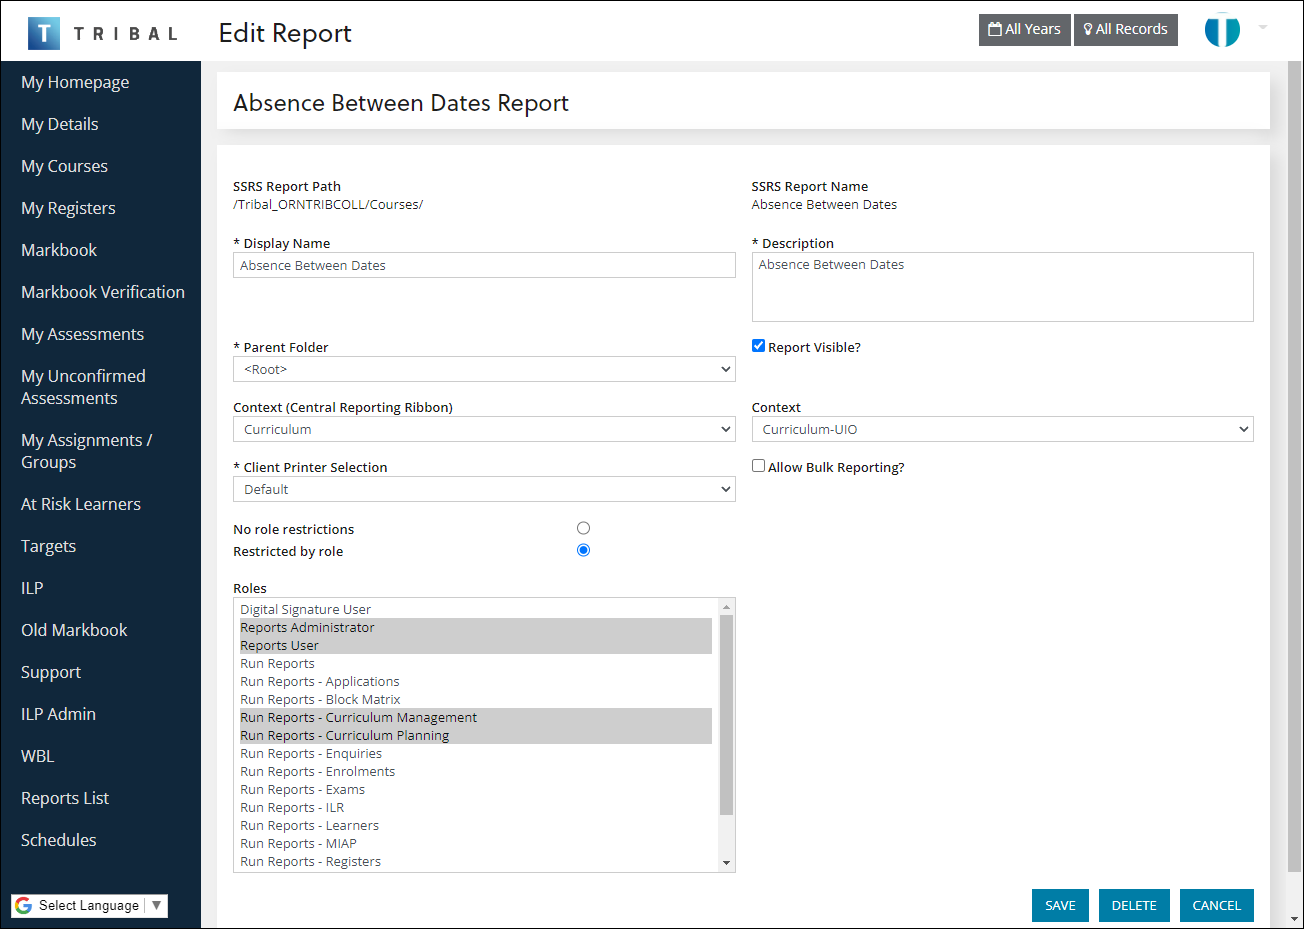The width and height of the screenshot is (1304, 929).
Task: Open Schedules from the sidebar
Action: (58, 839)
